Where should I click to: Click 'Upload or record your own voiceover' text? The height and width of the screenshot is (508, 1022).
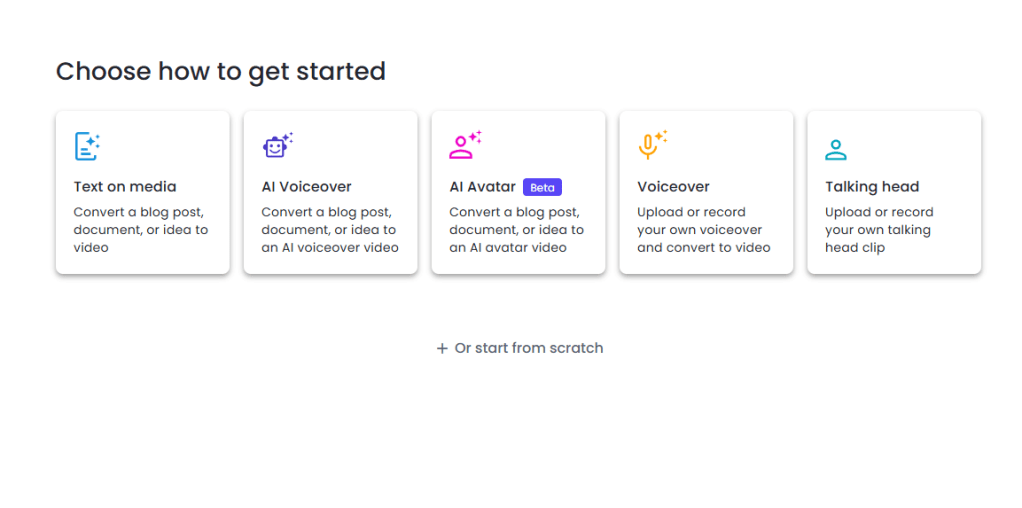coord(699,221)
